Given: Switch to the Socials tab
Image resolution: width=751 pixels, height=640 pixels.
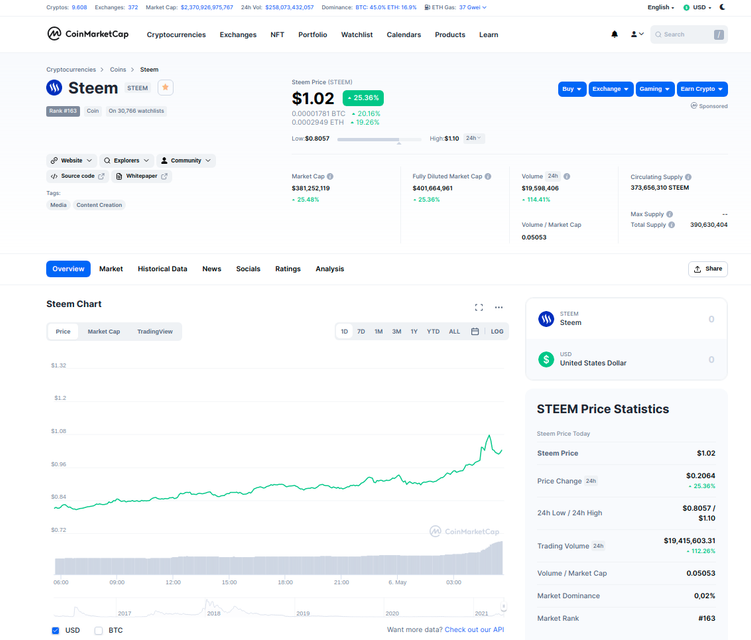Looking at the screenshot, I should point(248,269).
